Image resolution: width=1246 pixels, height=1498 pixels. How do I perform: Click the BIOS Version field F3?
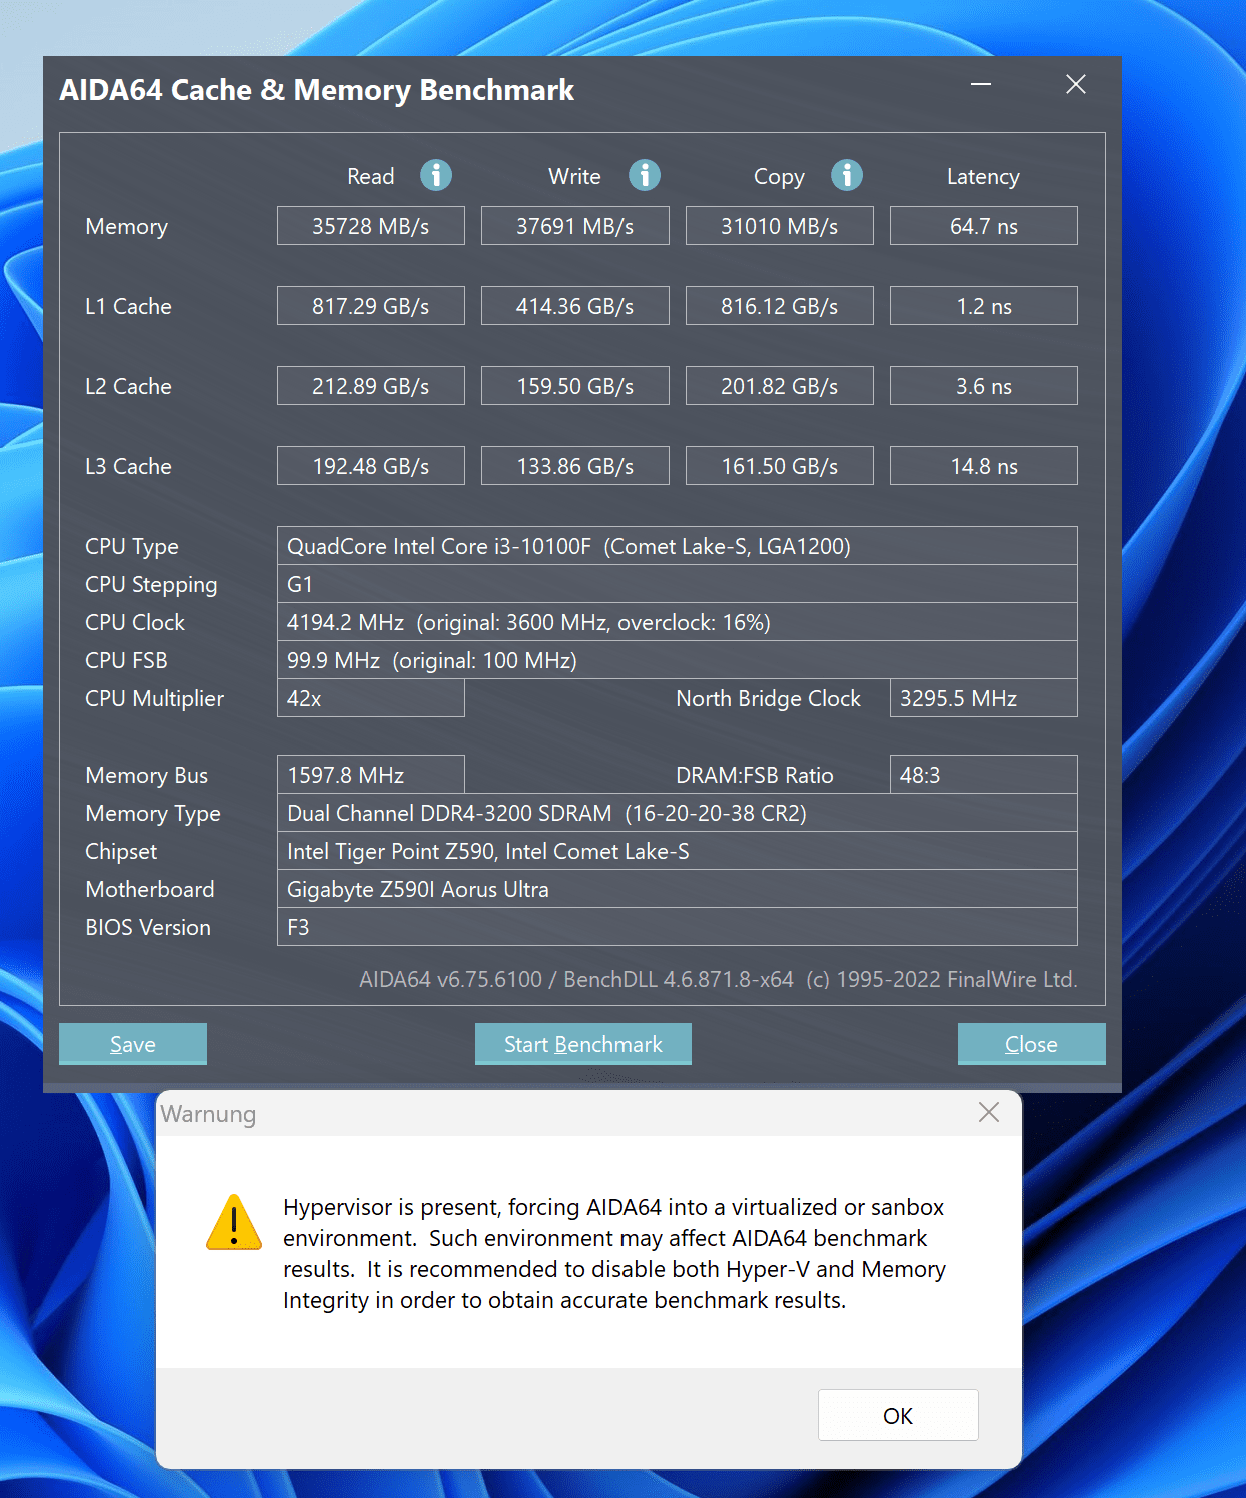pos(677,927)
